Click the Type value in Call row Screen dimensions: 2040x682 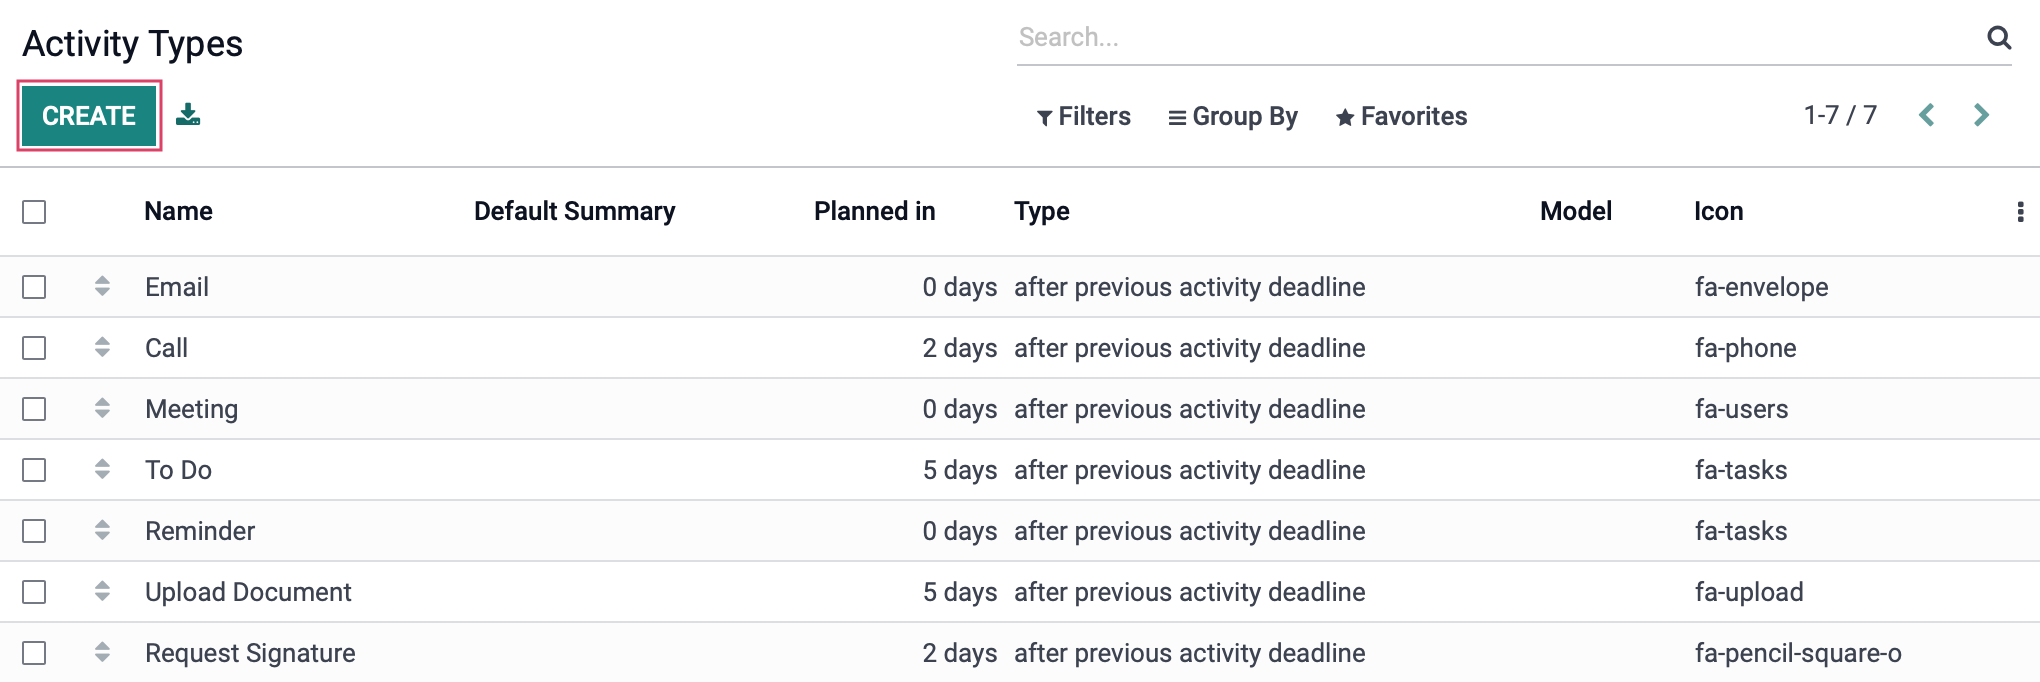coord(1190,348)
